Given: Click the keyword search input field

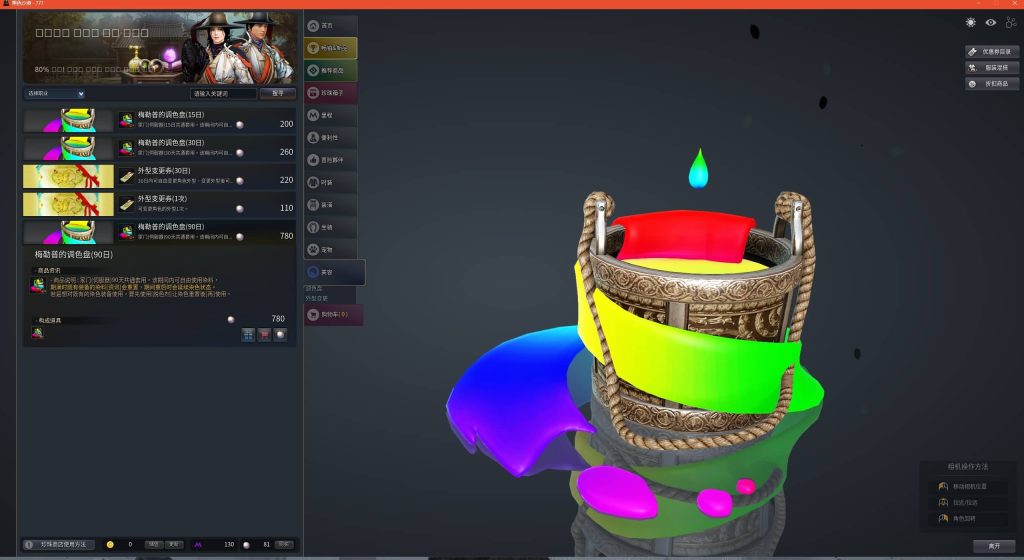Looking at the screenshot, I should 223,93.
